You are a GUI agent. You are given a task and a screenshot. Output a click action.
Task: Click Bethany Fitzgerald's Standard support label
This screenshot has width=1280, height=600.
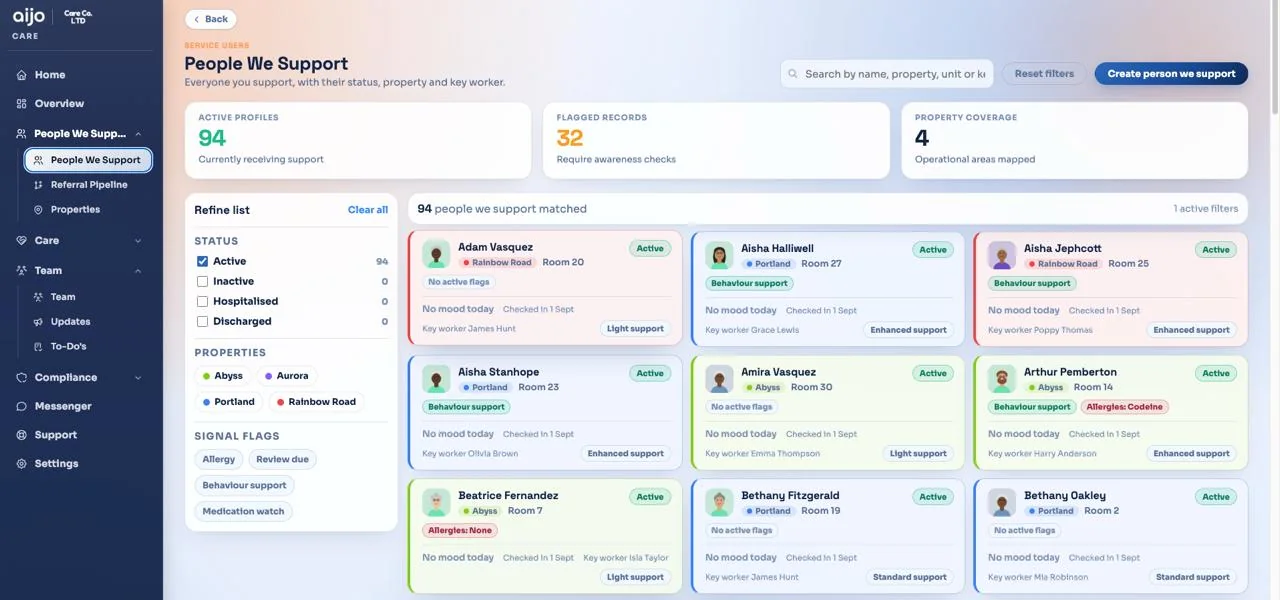[909, 577]
